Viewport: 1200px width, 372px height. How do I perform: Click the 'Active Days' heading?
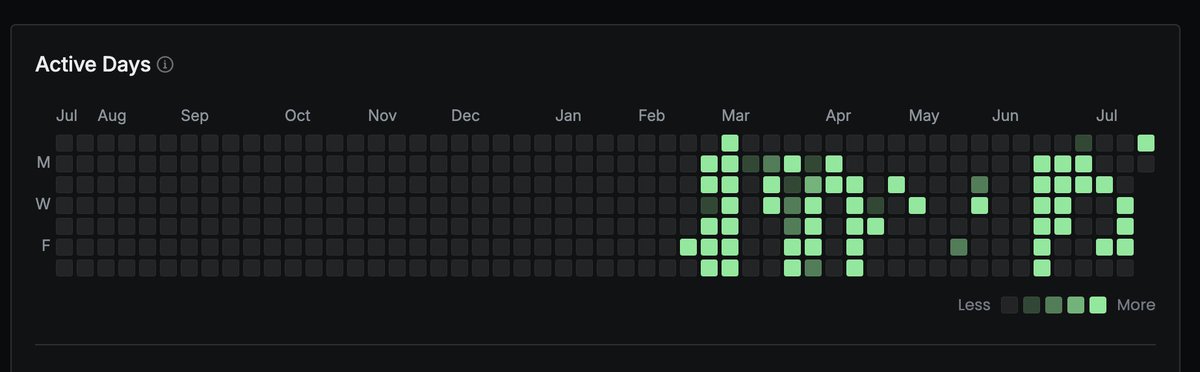pos(93,65)
